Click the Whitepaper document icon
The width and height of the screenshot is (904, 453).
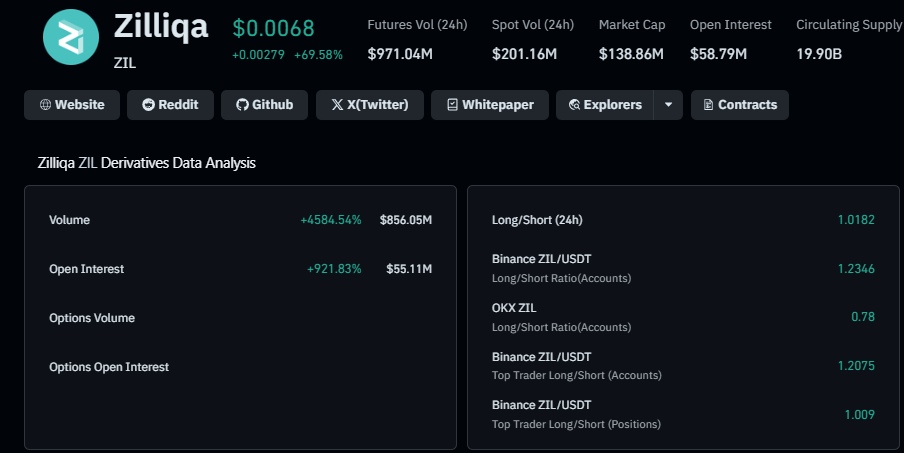click(x=452, y=105)
